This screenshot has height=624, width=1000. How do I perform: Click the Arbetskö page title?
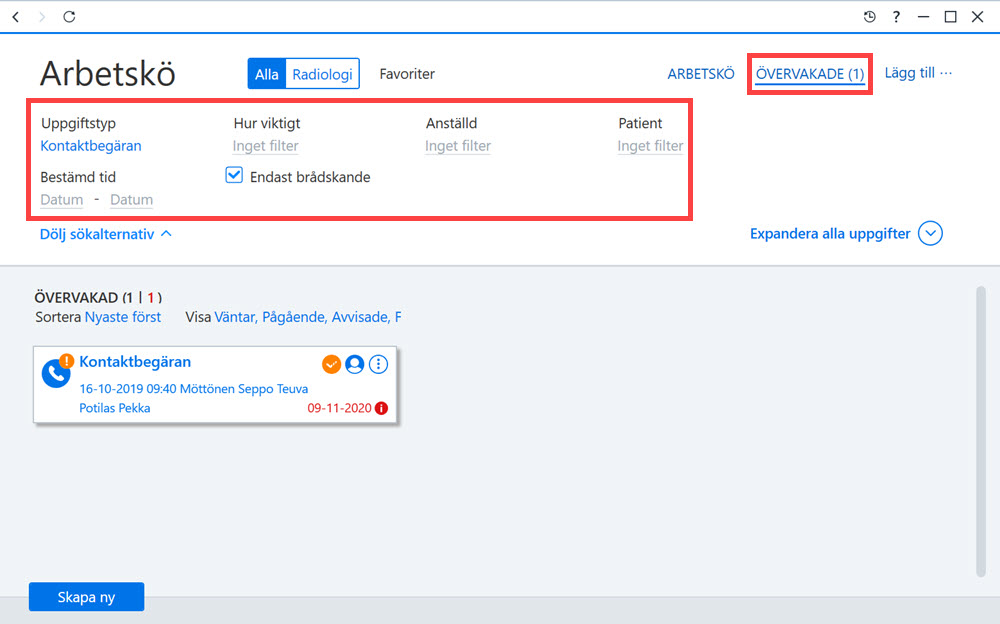(108, 74)
